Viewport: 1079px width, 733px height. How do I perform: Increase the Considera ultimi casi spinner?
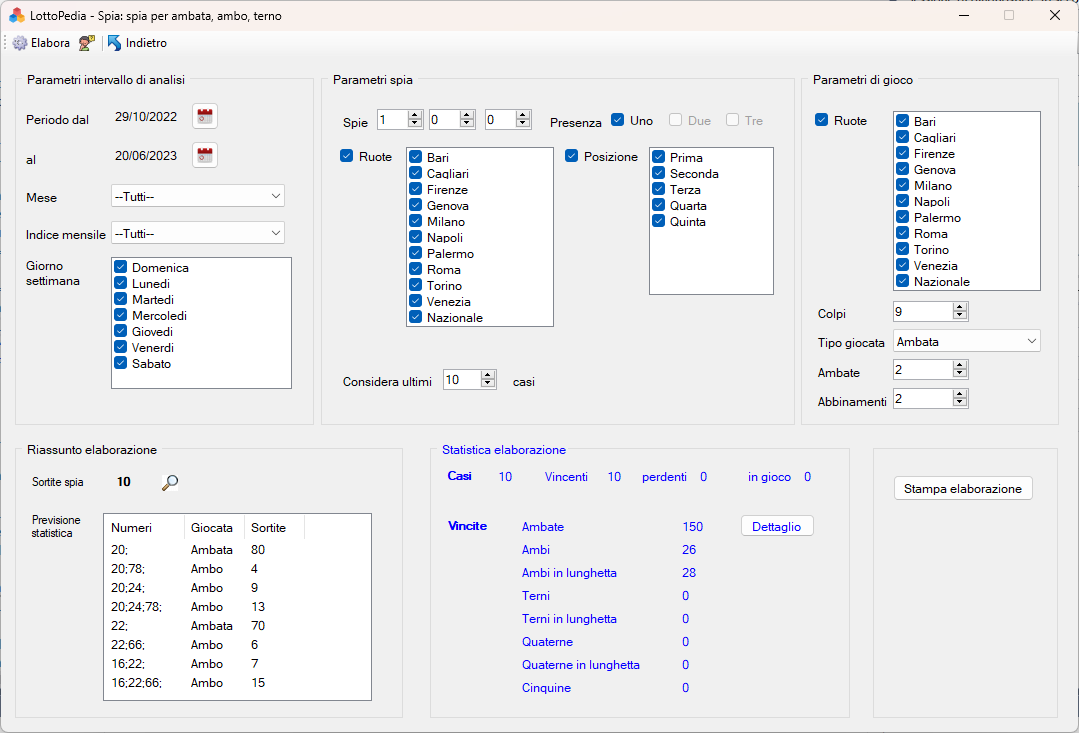point(488,375)
